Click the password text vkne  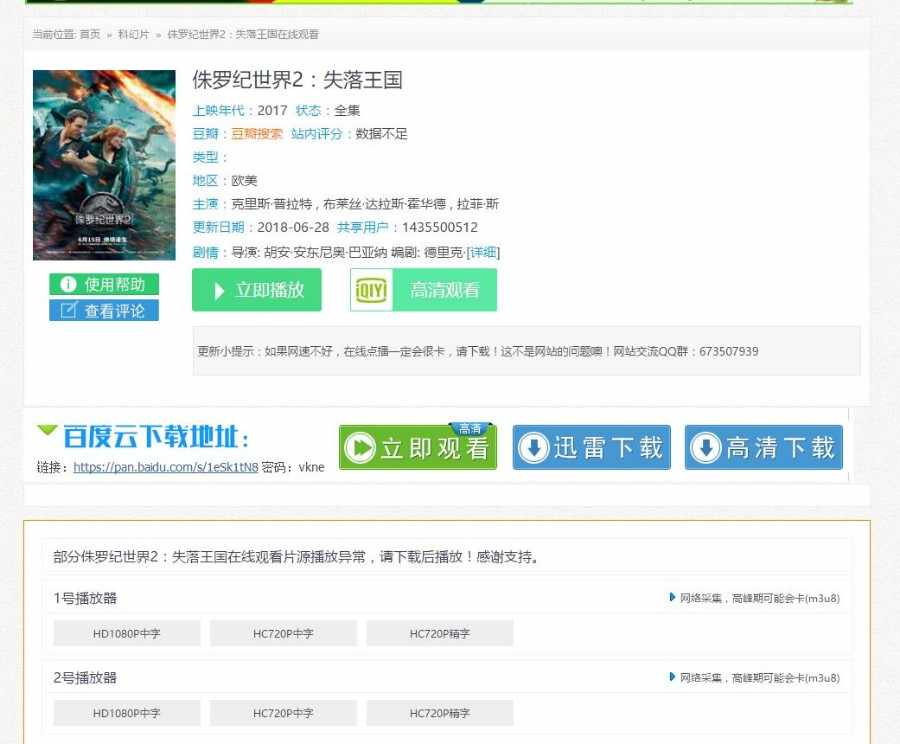pos(312,467)
